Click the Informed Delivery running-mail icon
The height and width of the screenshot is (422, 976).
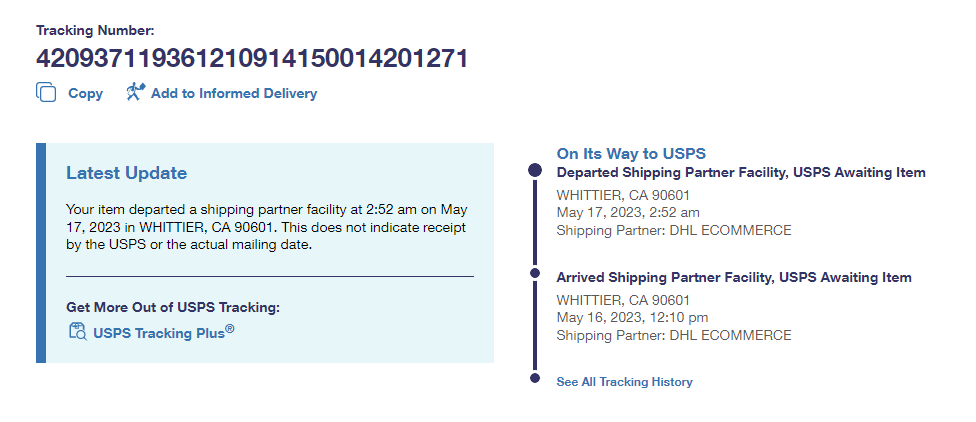(x=136, y=93)
